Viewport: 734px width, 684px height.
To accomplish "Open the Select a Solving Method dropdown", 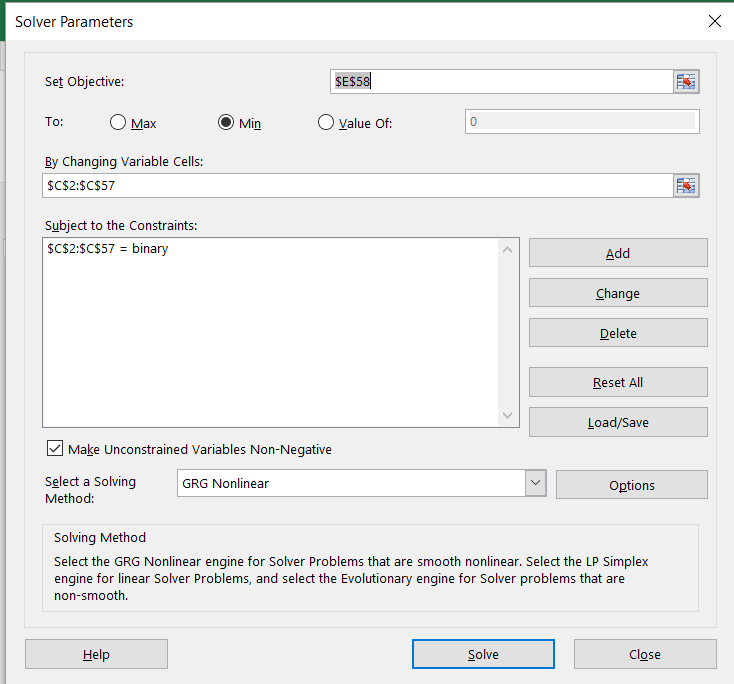I will [x=536, y=483].
